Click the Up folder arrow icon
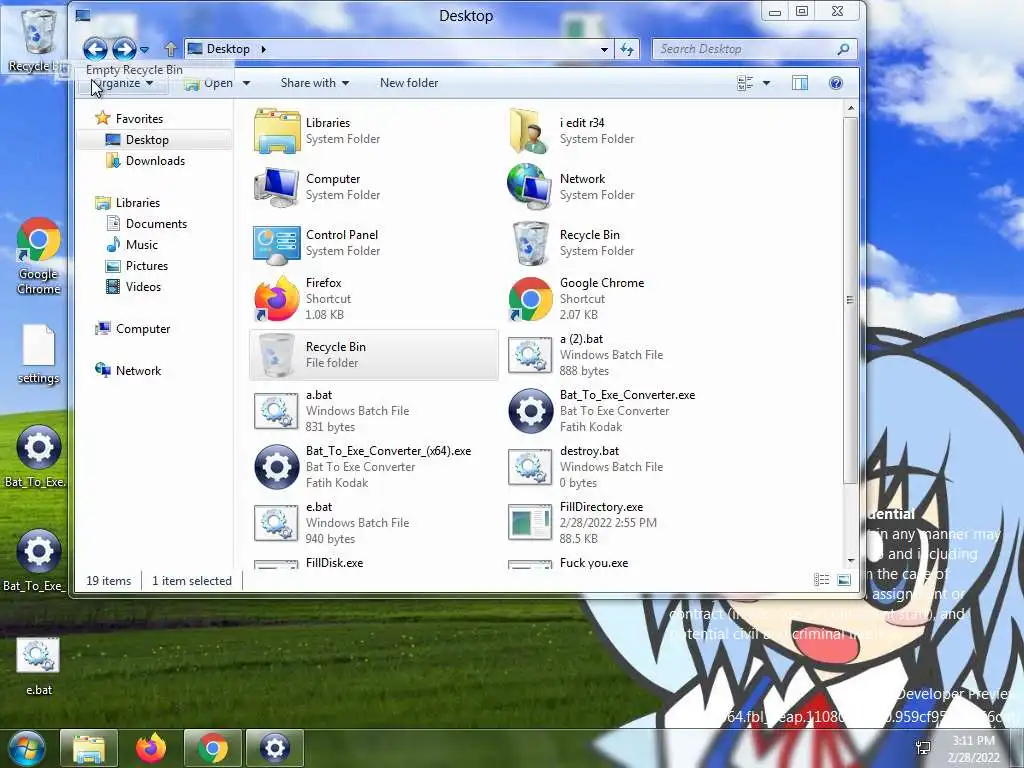The image size is (1024, 768). tap(170, 49)
